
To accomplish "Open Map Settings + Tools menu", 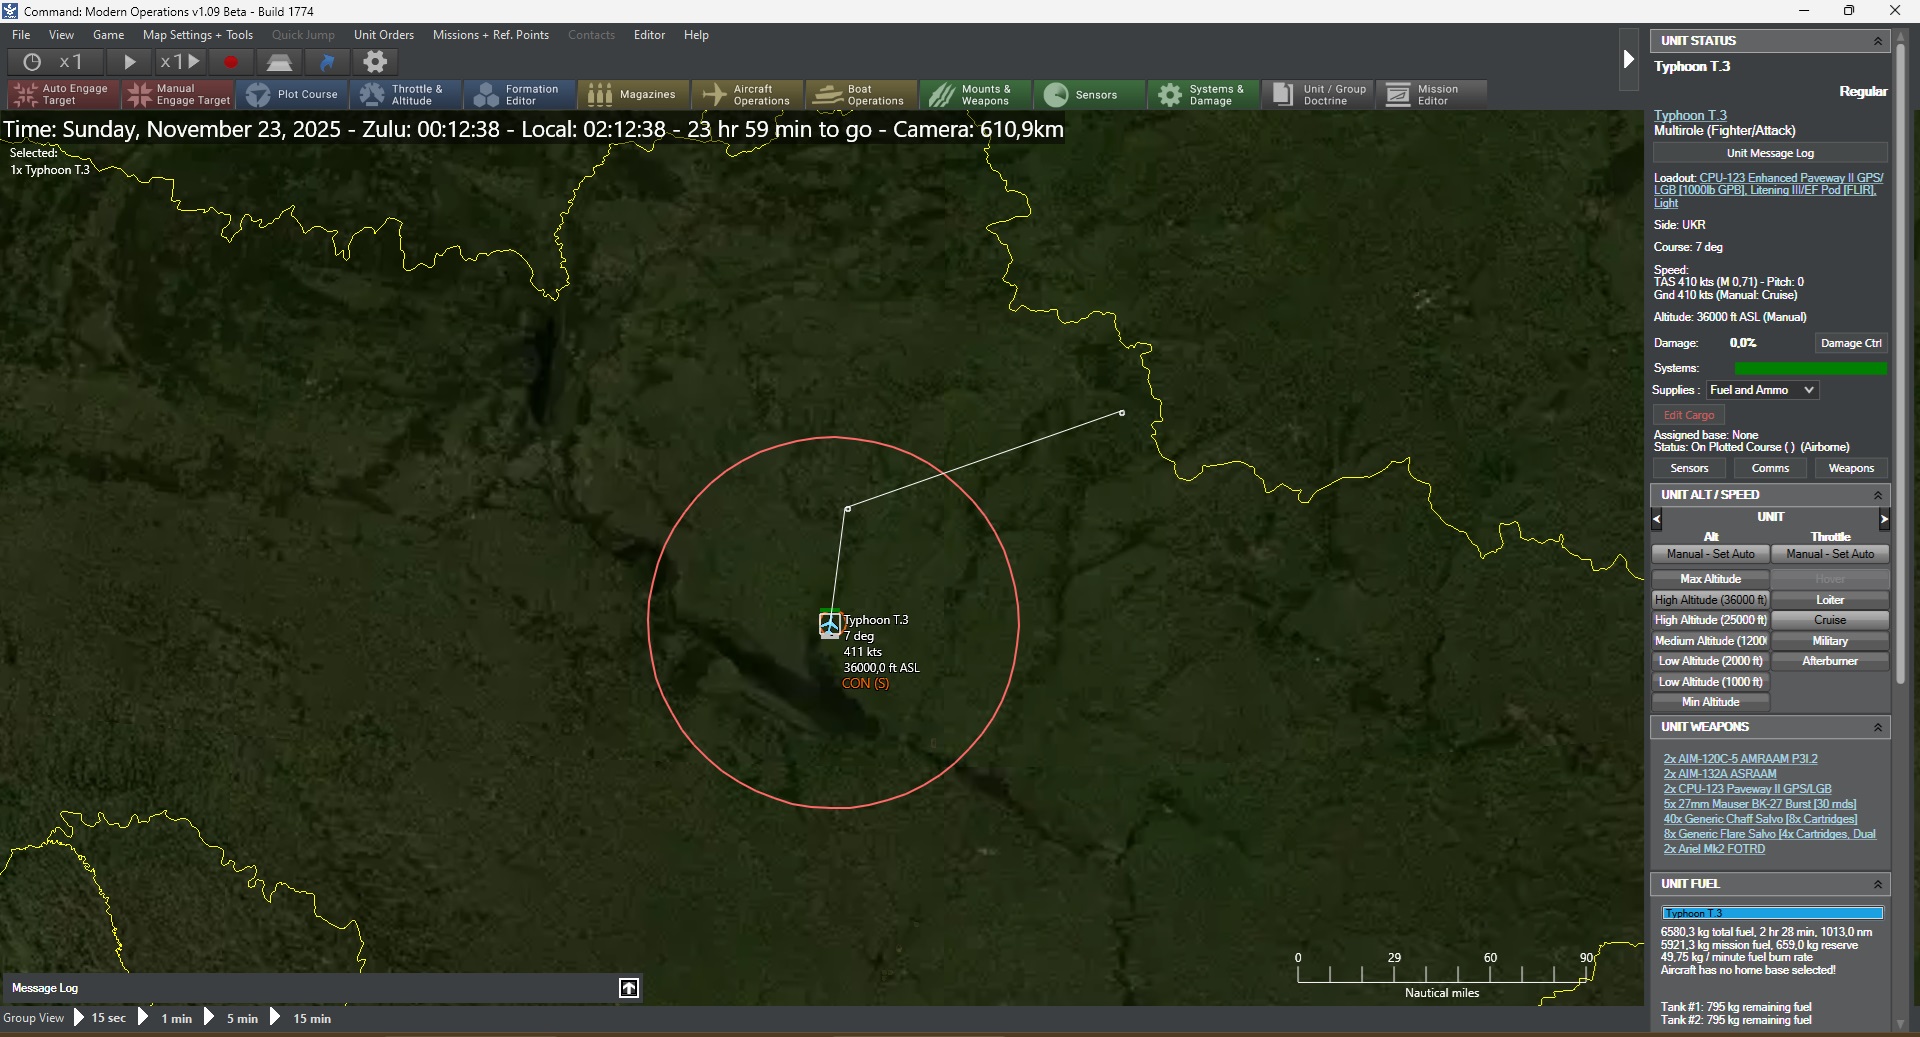I will [198, 35].
